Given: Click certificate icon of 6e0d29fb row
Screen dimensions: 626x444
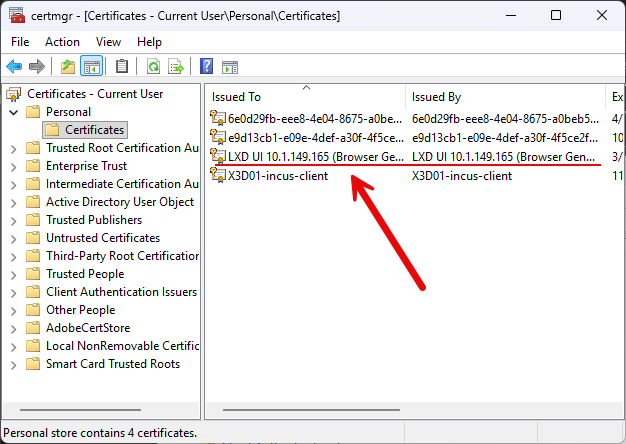Looking at the screenshot, I should (x=218, y=118).
